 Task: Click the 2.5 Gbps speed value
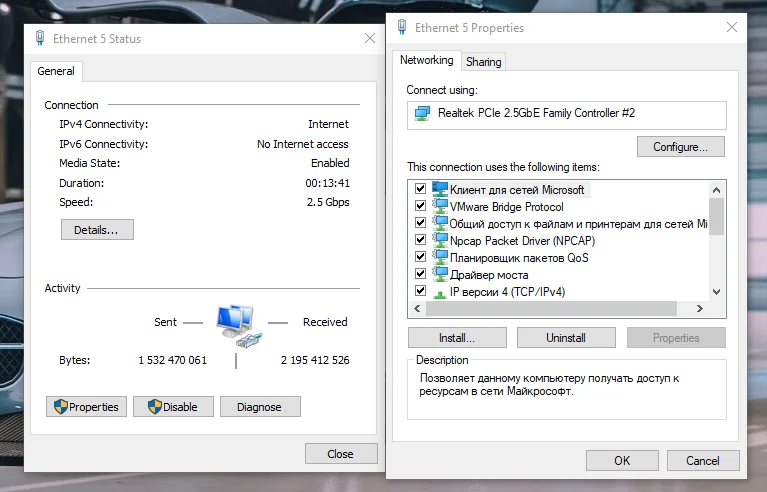pos(328,202)
